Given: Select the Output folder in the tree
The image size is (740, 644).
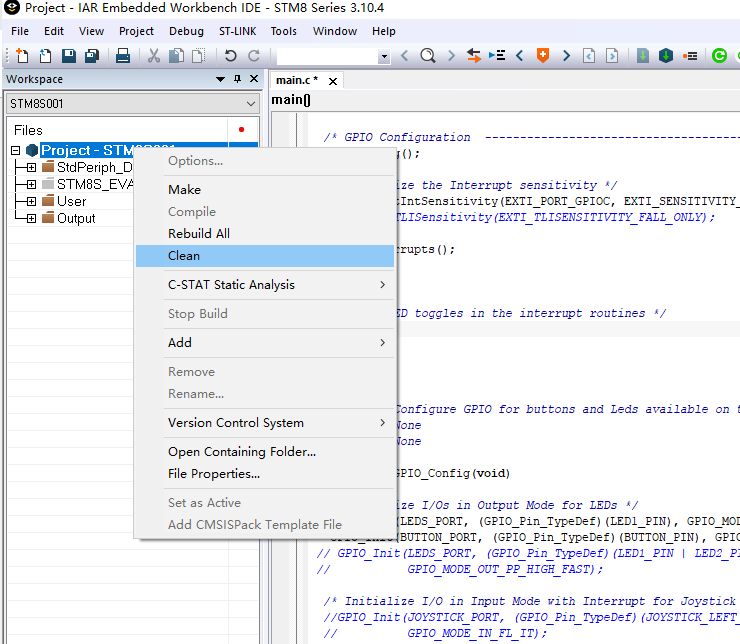Looking at the screenshot, I should 76,218.
